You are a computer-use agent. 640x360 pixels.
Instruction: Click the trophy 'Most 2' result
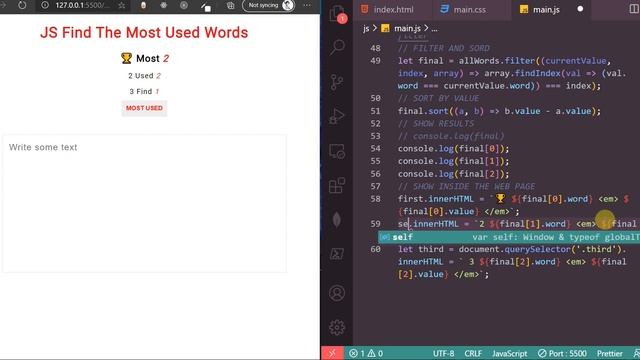click(144, 59)
